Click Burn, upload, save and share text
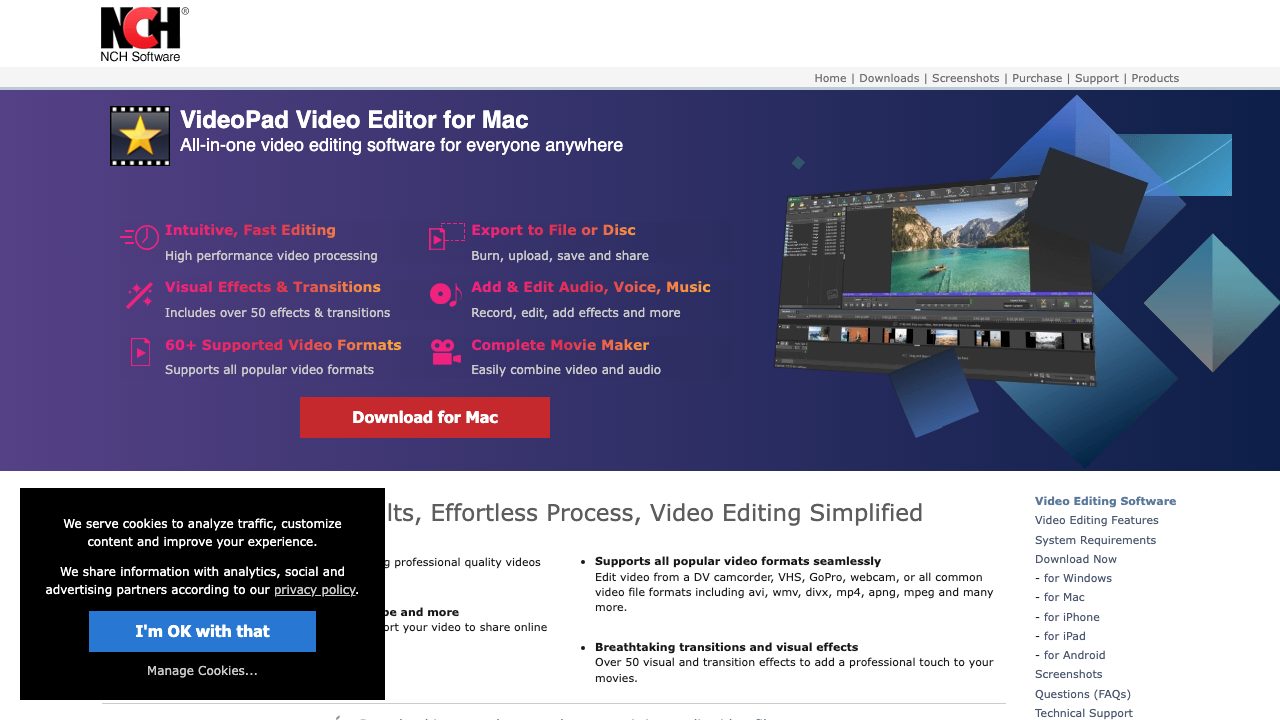This screenshot has width=1280, height=720. (560, 256)
